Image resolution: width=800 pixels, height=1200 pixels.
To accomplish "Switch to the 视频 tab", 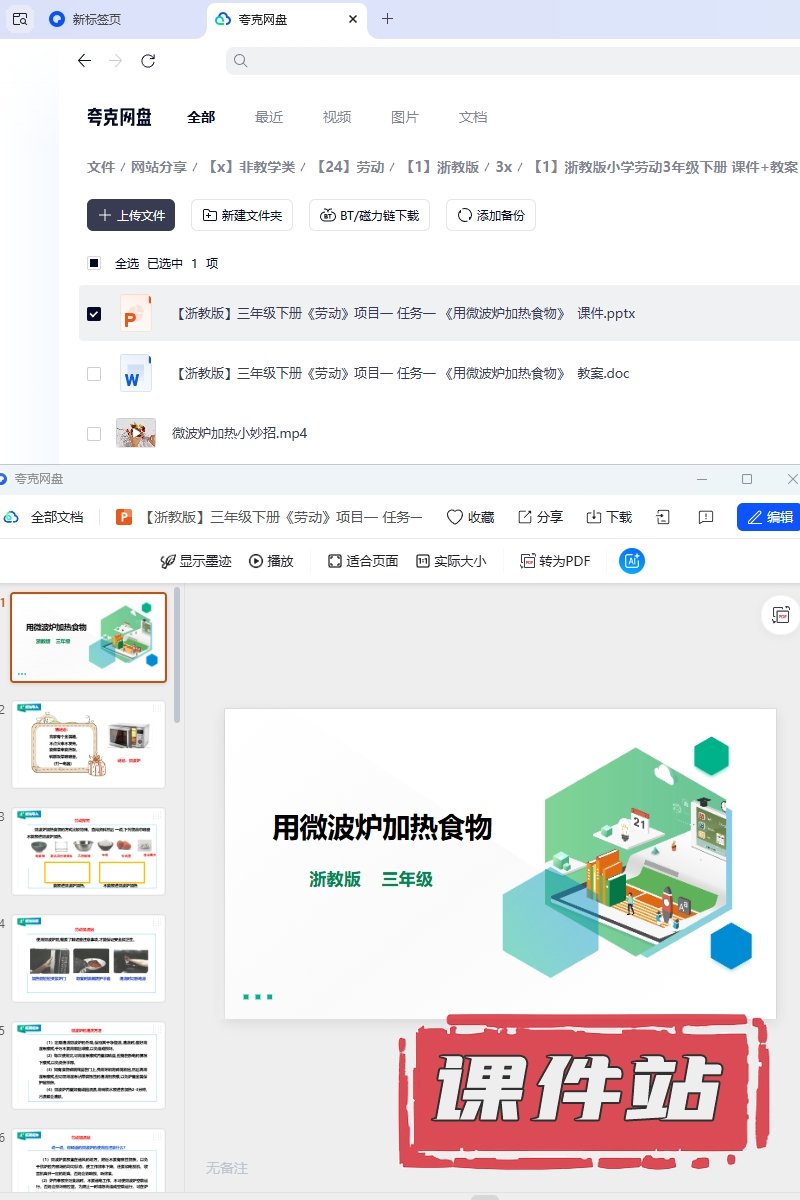I will [x=337, y=117].
